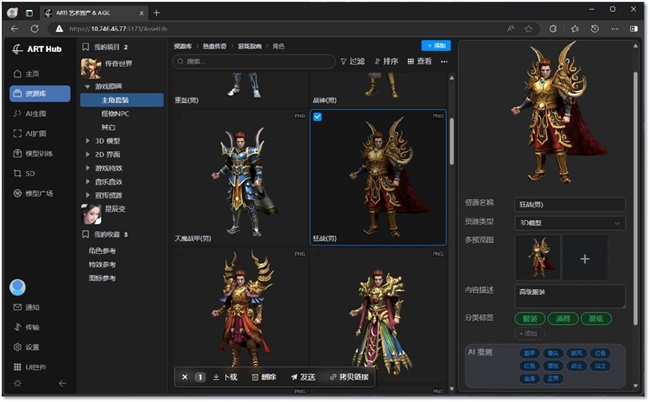Viewport: 650px width, 402px height.
Task: Open the AI扩图 image expansion tool
Action: 35,133
